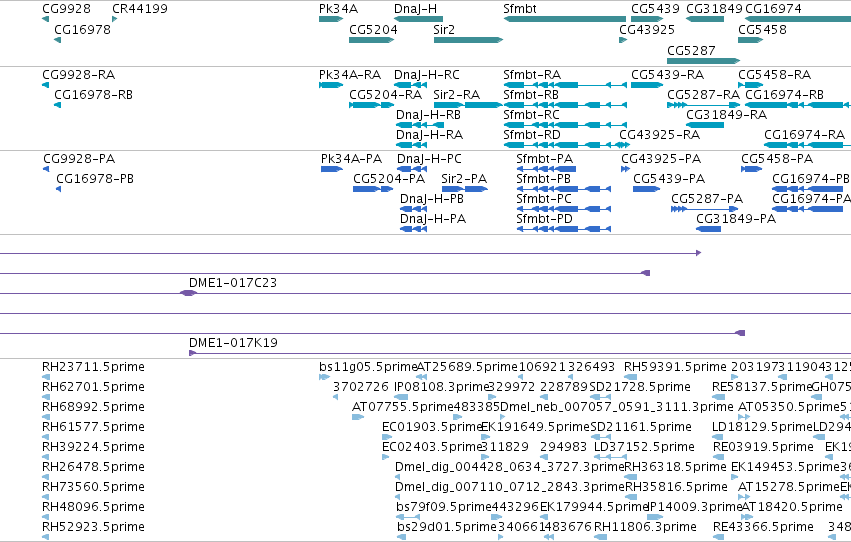Screen dimensions: 851x542
Task: Select the DnaJ-H gene bar
Action: (x=418, y=19)
